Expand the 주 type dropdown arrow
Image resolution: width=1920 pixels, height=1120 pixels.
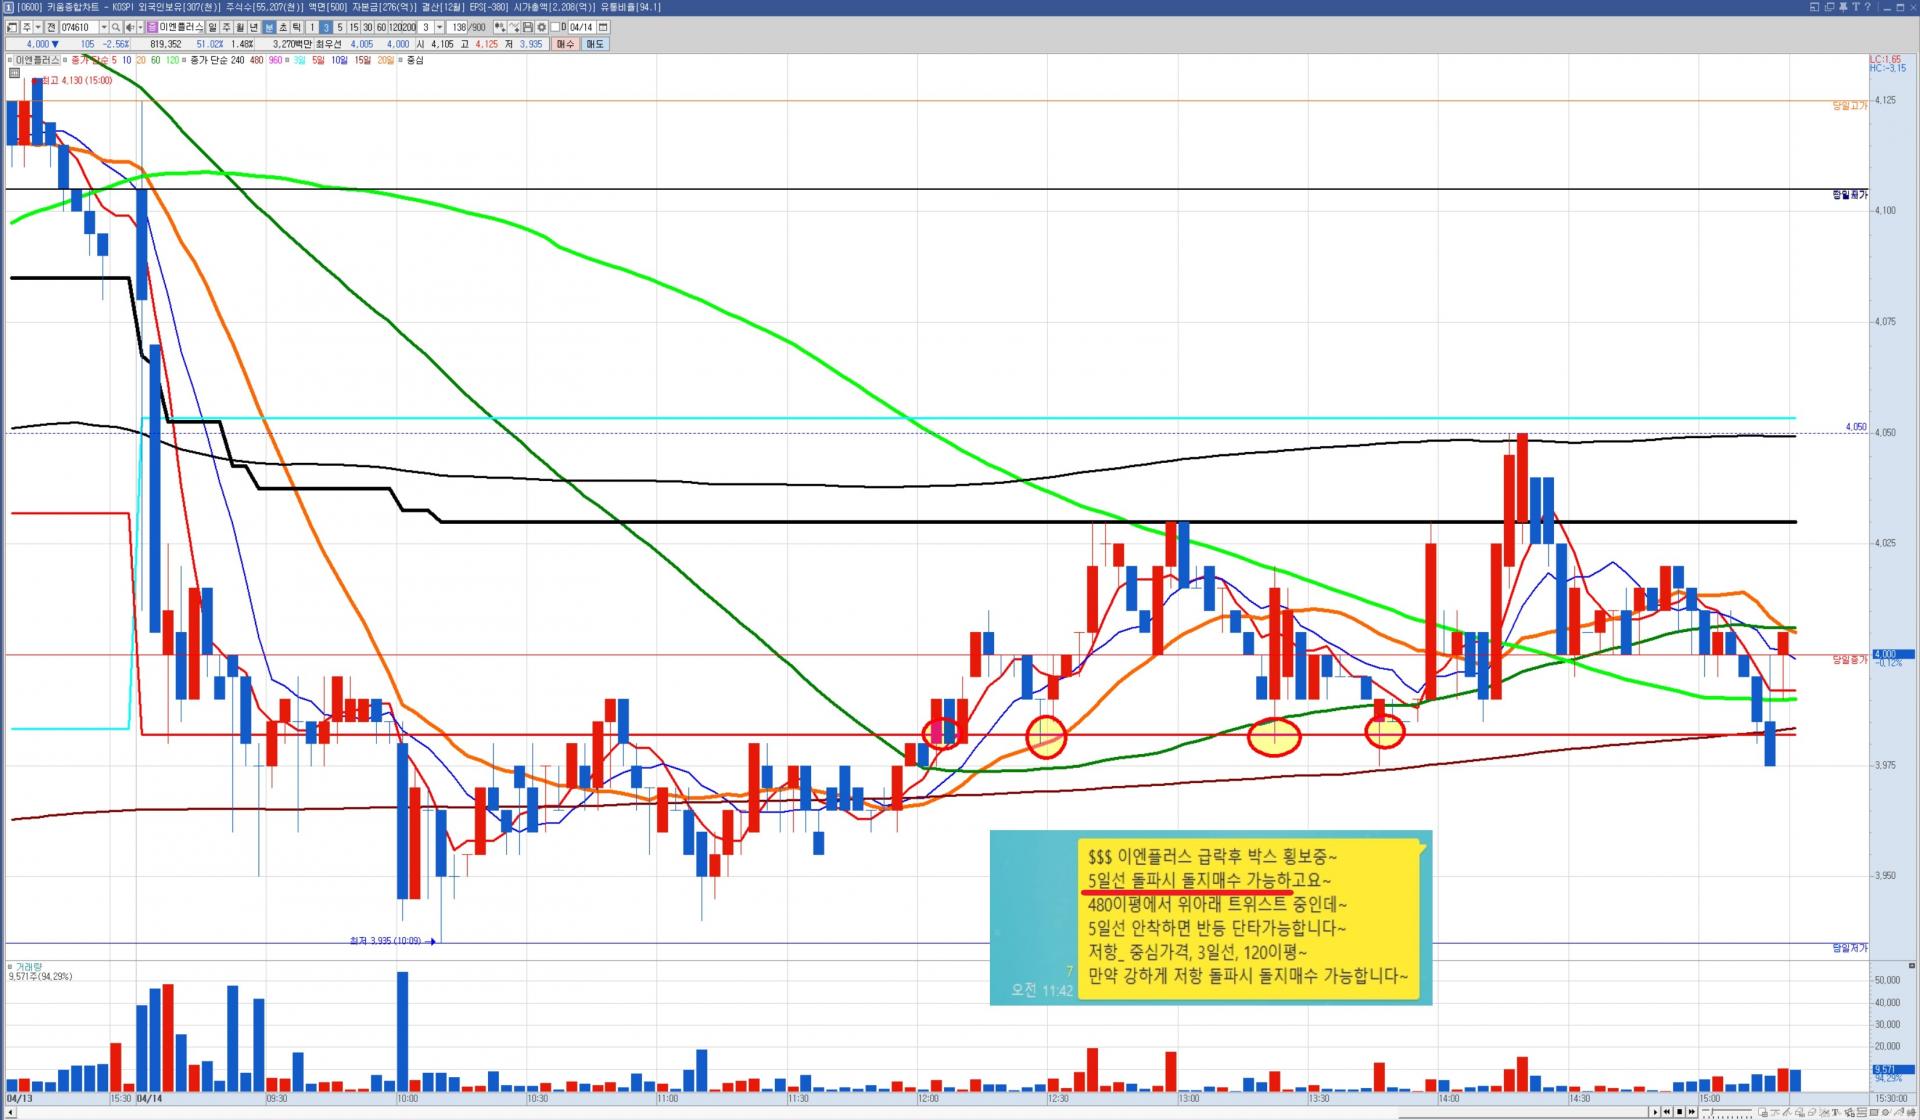tap(38, 27)
